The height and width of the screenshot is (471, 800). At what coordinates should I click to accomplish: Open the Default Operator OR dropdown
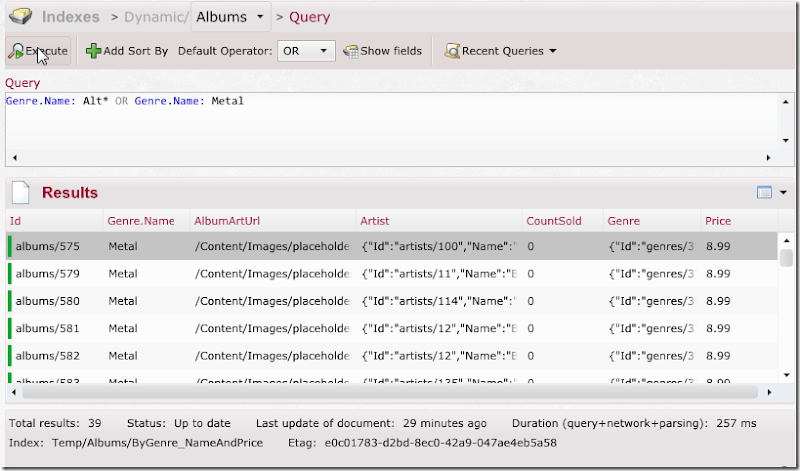(307, 51)
